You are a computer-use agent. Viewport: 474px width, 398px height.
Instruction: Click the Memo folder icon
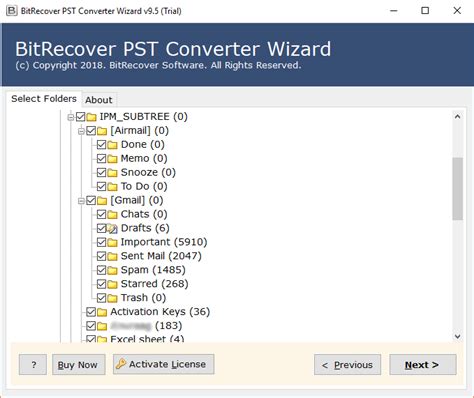coord(112,159)
